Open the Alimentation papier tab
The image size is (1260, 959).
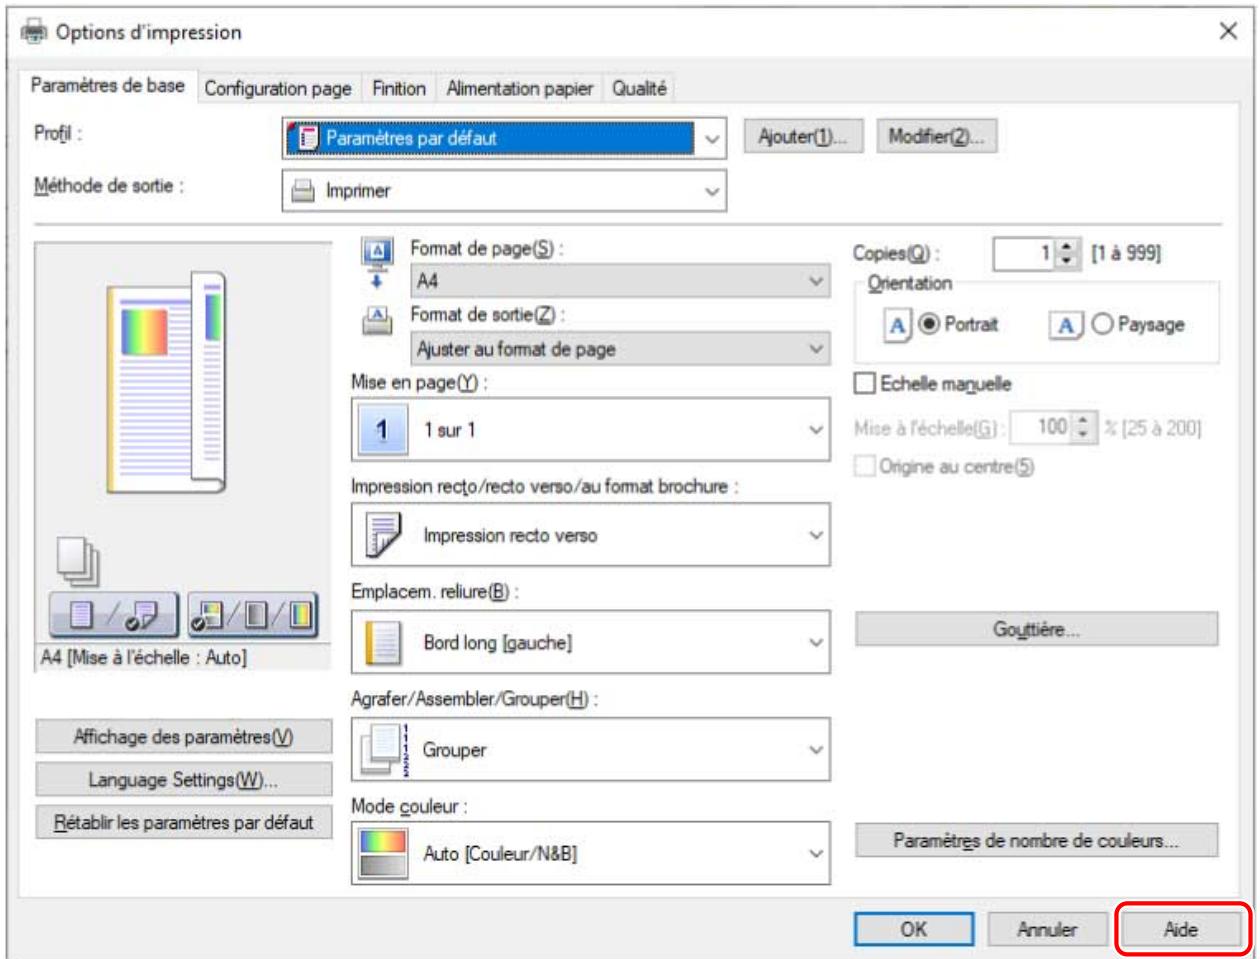[520, 88]
